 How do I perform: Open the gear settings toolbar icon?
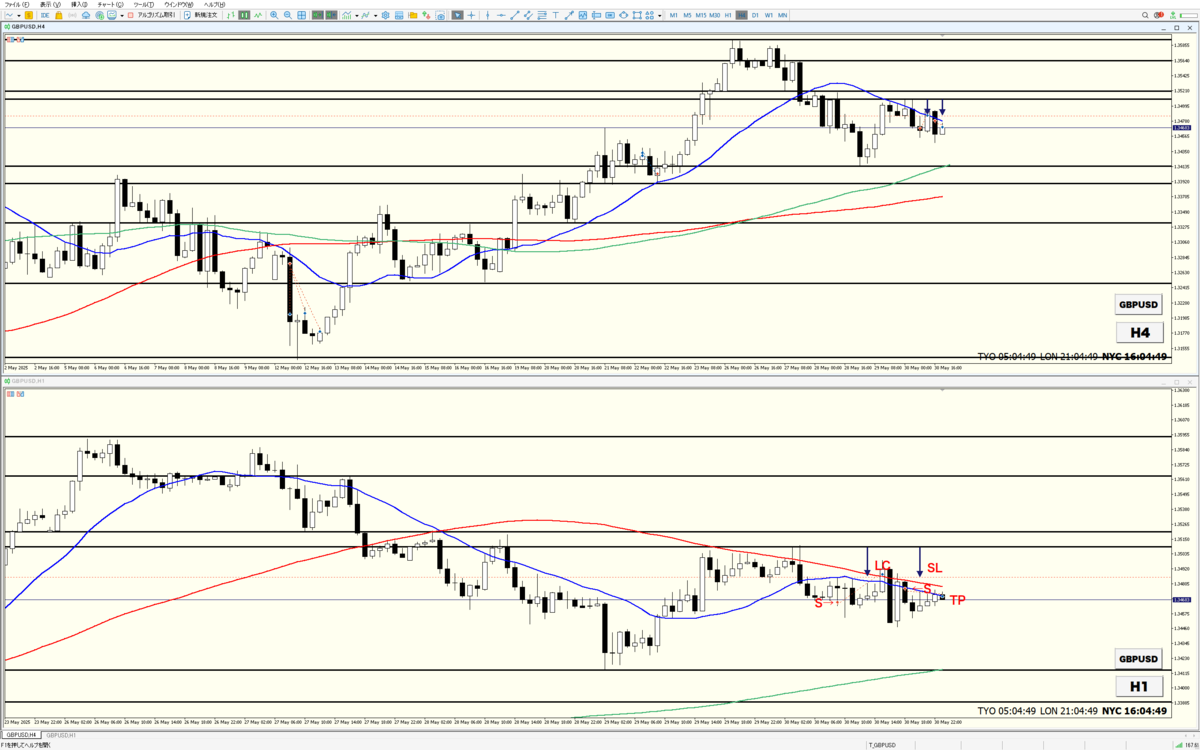pyautogui.click(x=386, y=15)
